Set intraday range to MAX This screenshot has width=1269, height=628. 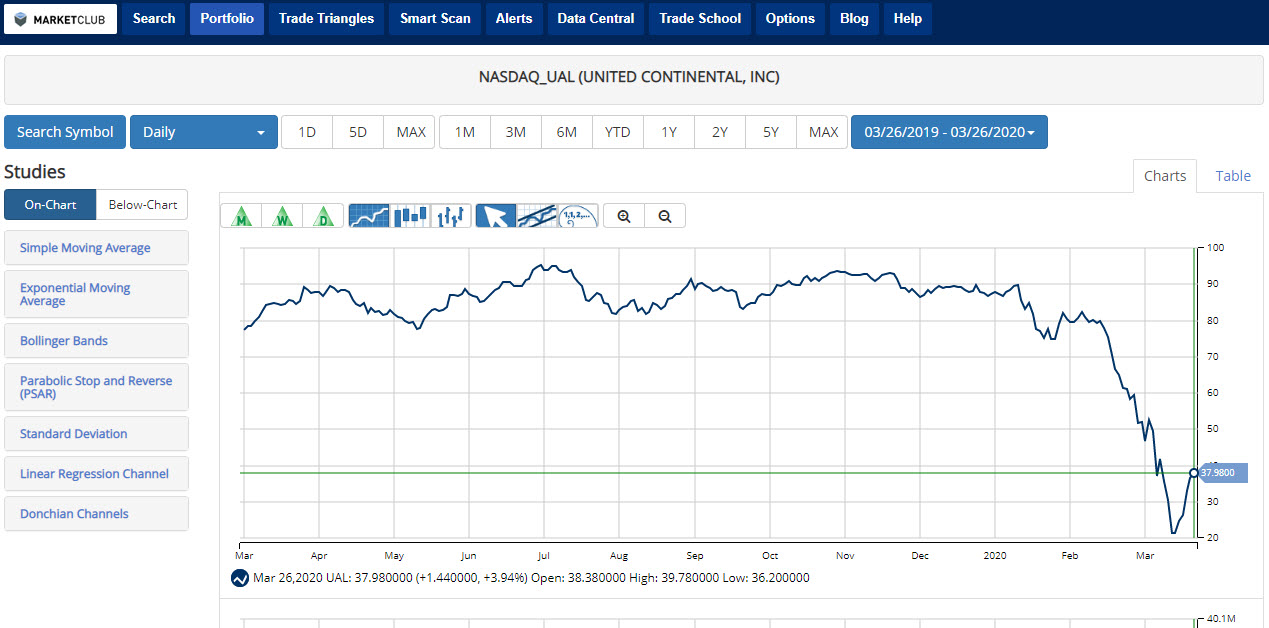pos(410,132)
